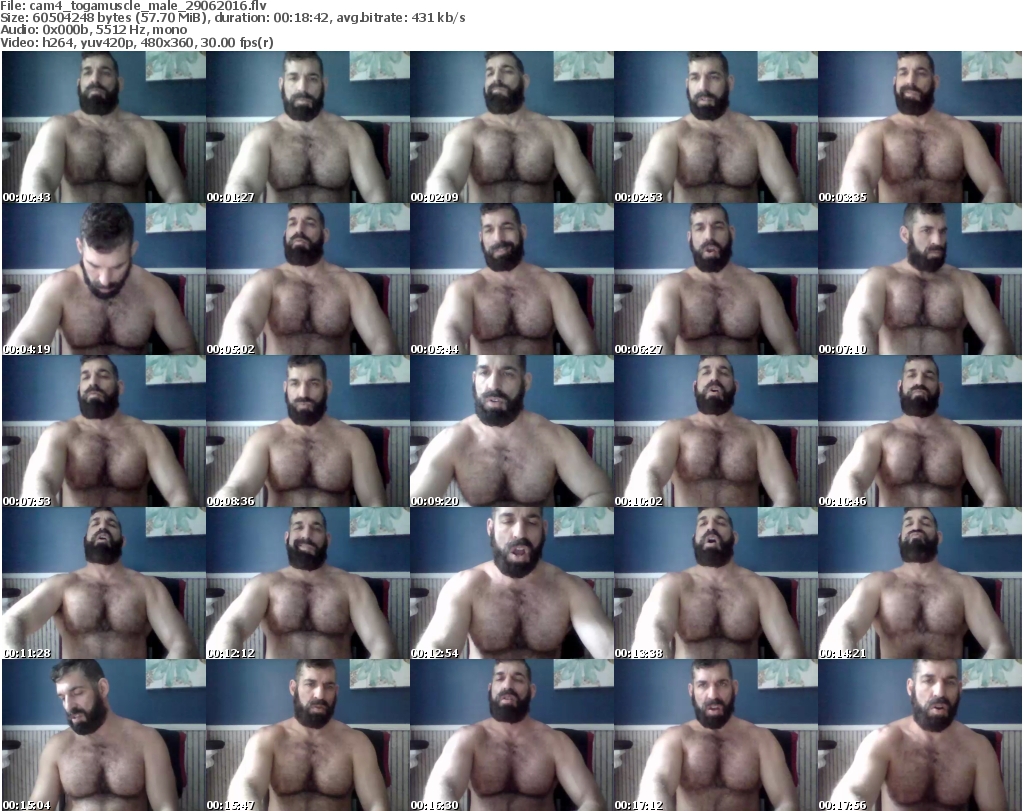Choose the thumbnail stamped 00:16:30
This screenshot has width=1024, height=811.
pos(512,735)
